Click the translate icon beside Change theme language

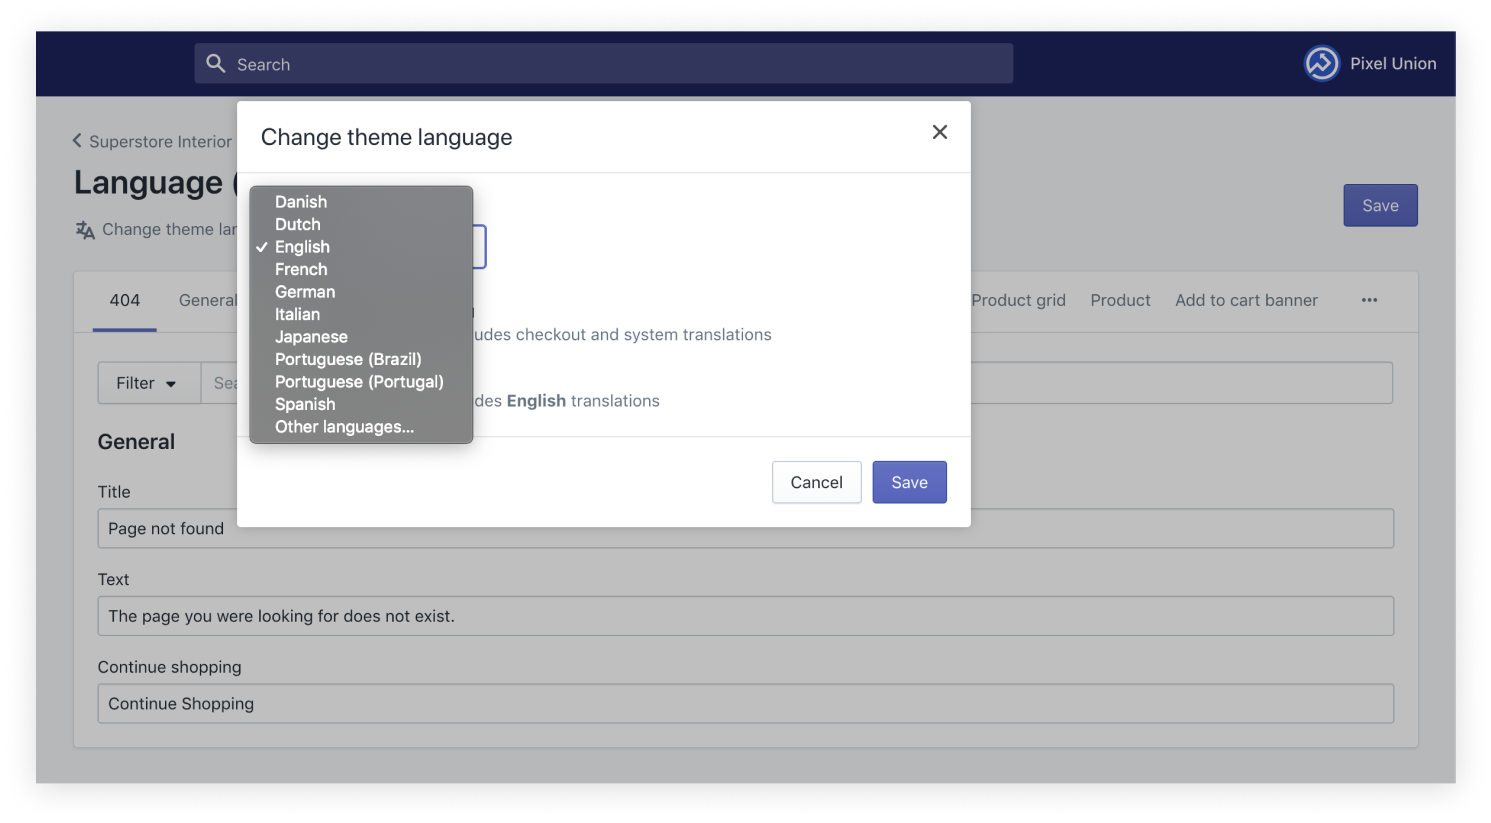tap(85, 230)
